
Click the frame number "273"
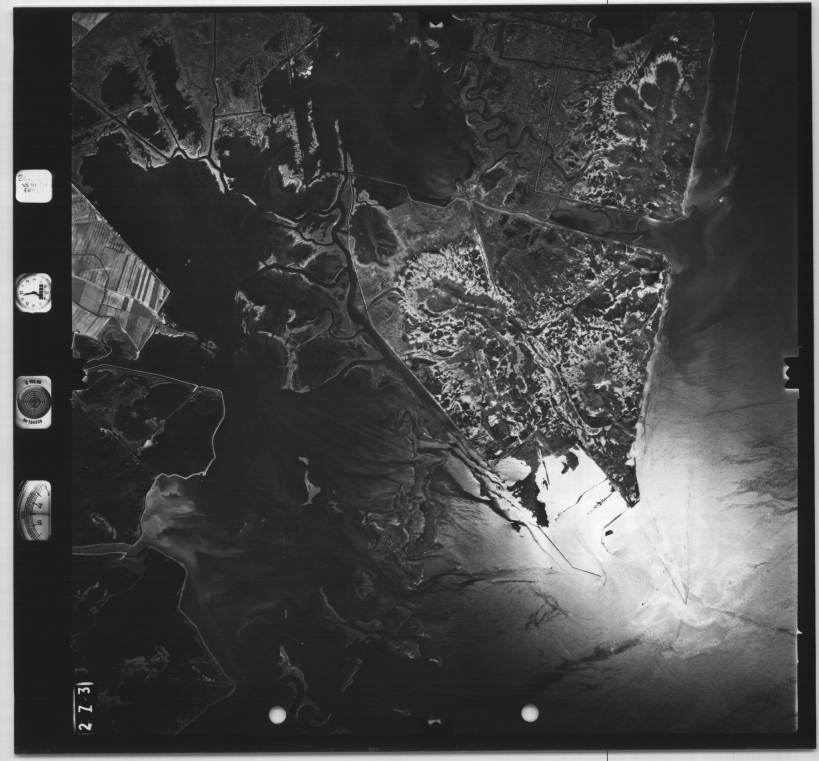coord(84,707)
